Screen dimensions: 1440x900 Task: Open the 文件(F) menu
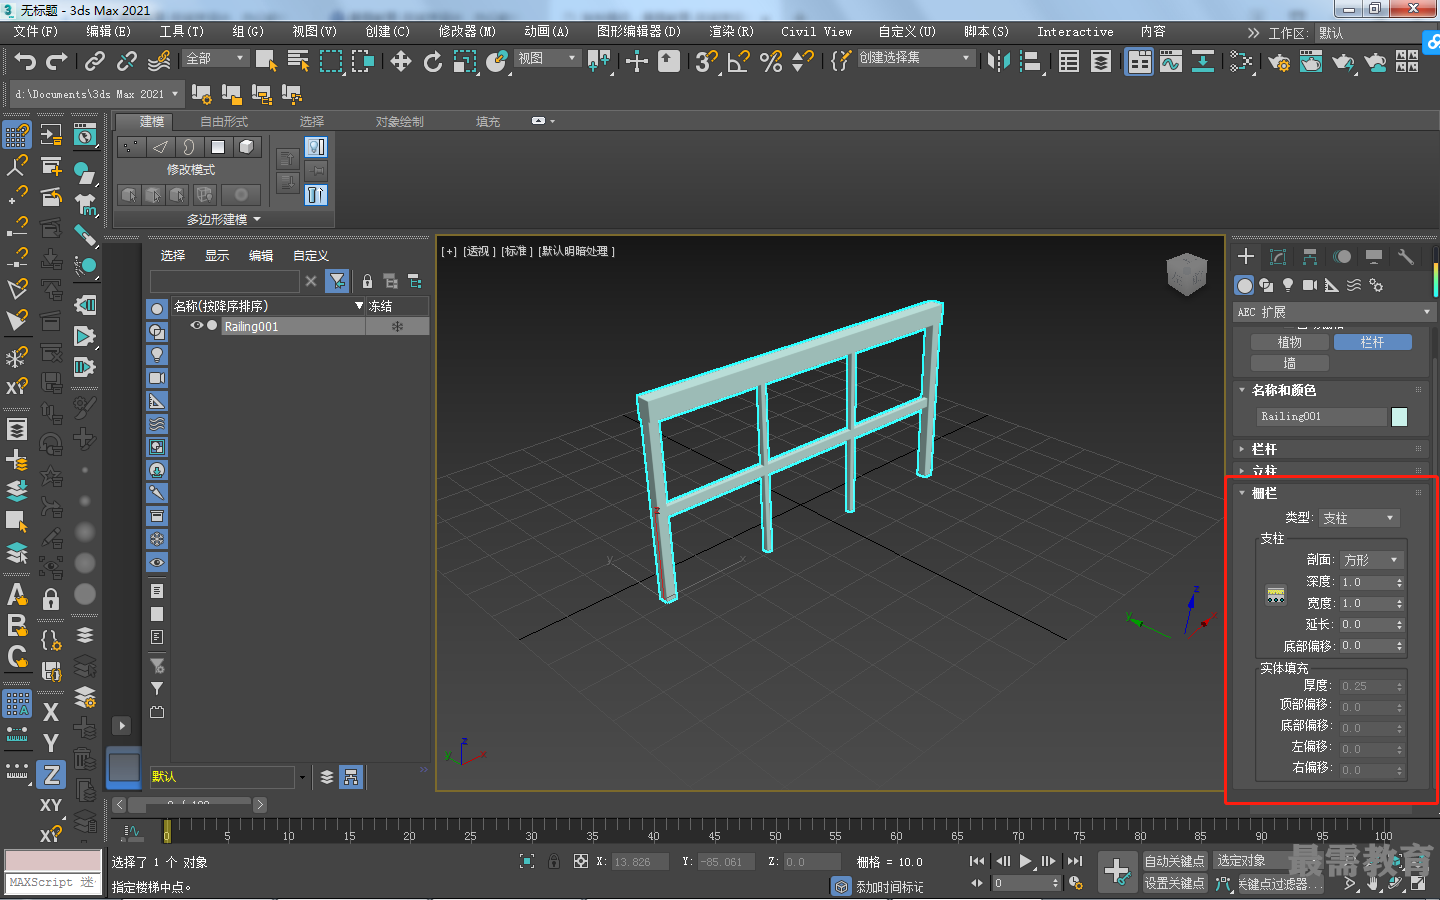(x=36, y=32)
